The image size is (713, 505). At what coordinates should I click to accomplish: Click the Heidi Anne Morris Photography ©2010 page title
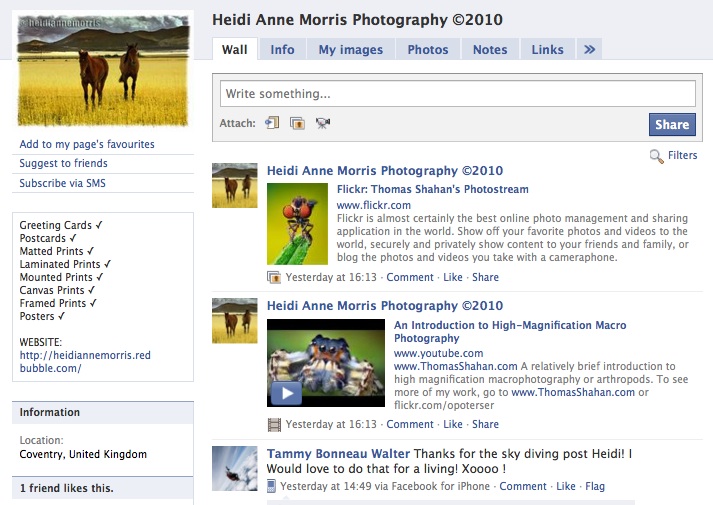(x=357, y=20)
